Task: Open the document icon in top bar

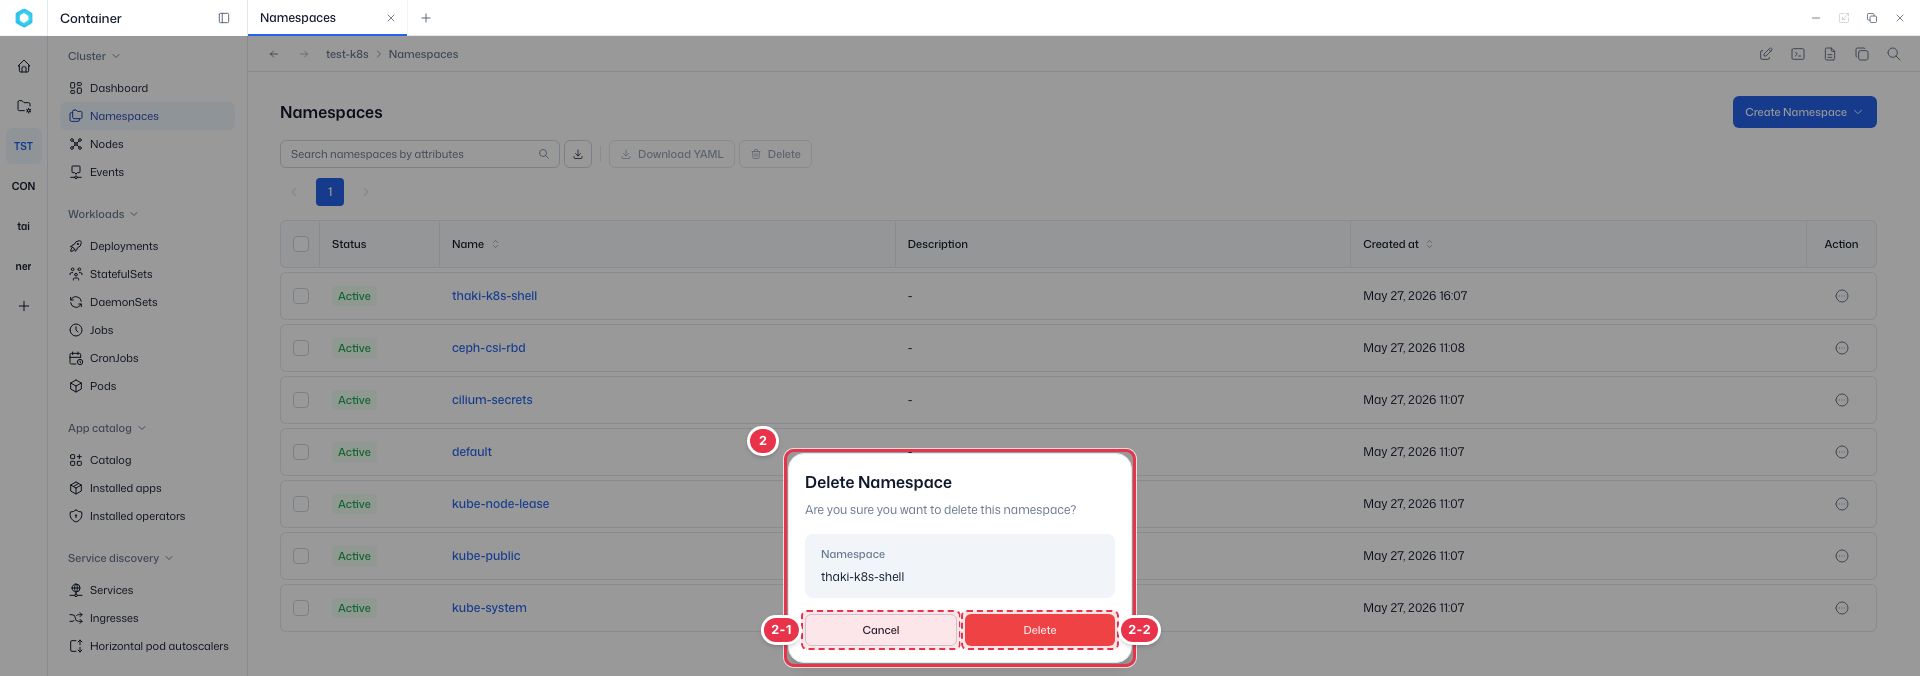Action: [x=1830, y=54]
